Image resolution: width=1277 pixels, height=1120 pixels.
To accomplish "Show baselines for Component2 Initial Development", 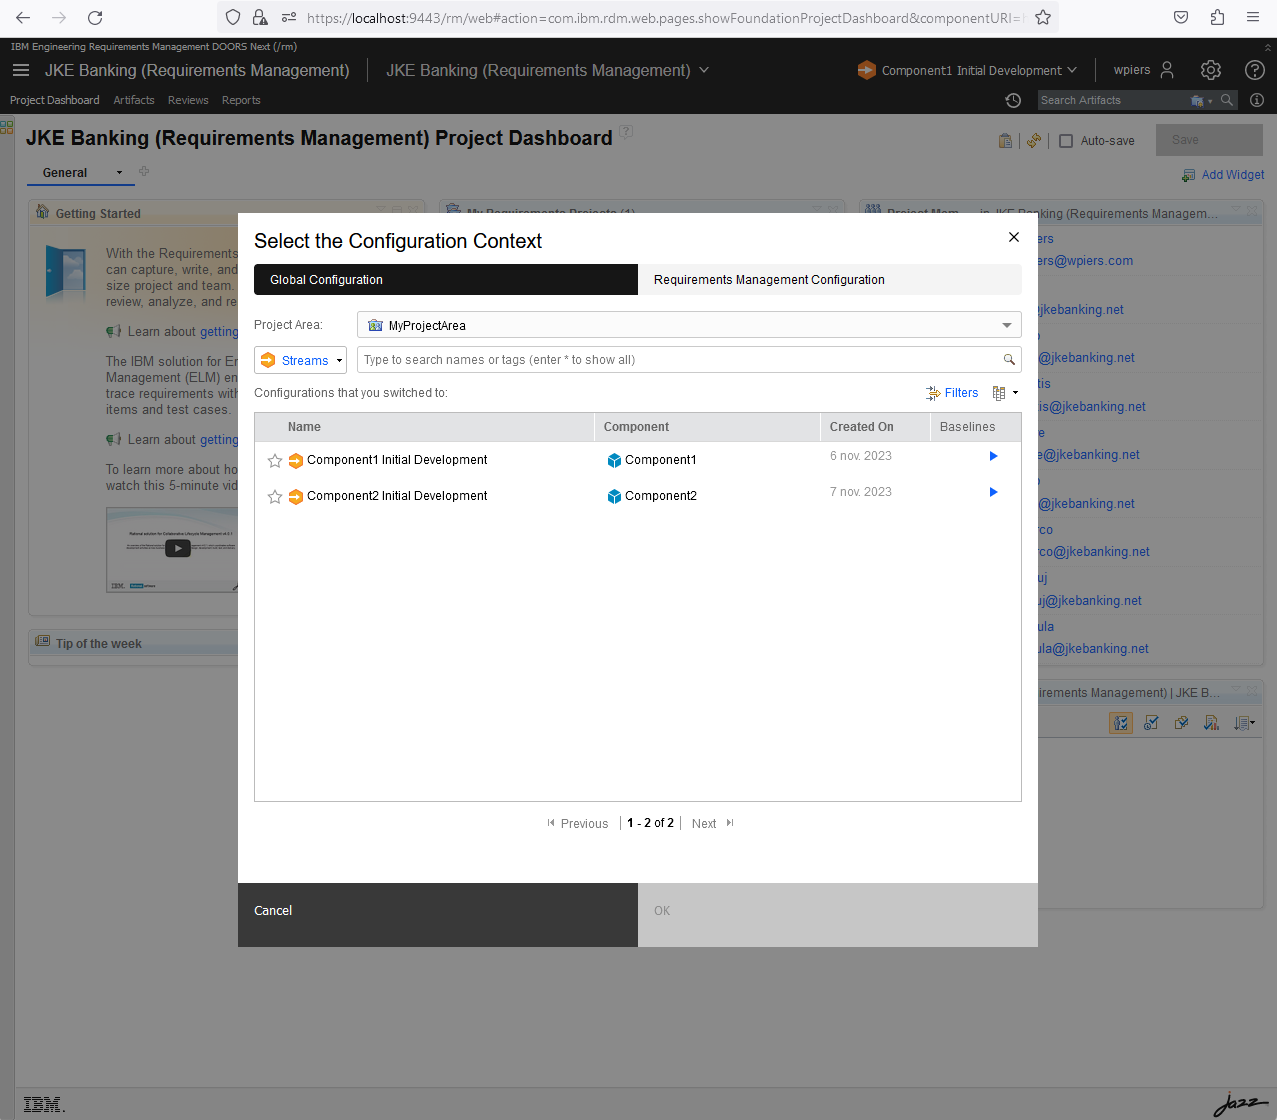I will tap(993, 492).
